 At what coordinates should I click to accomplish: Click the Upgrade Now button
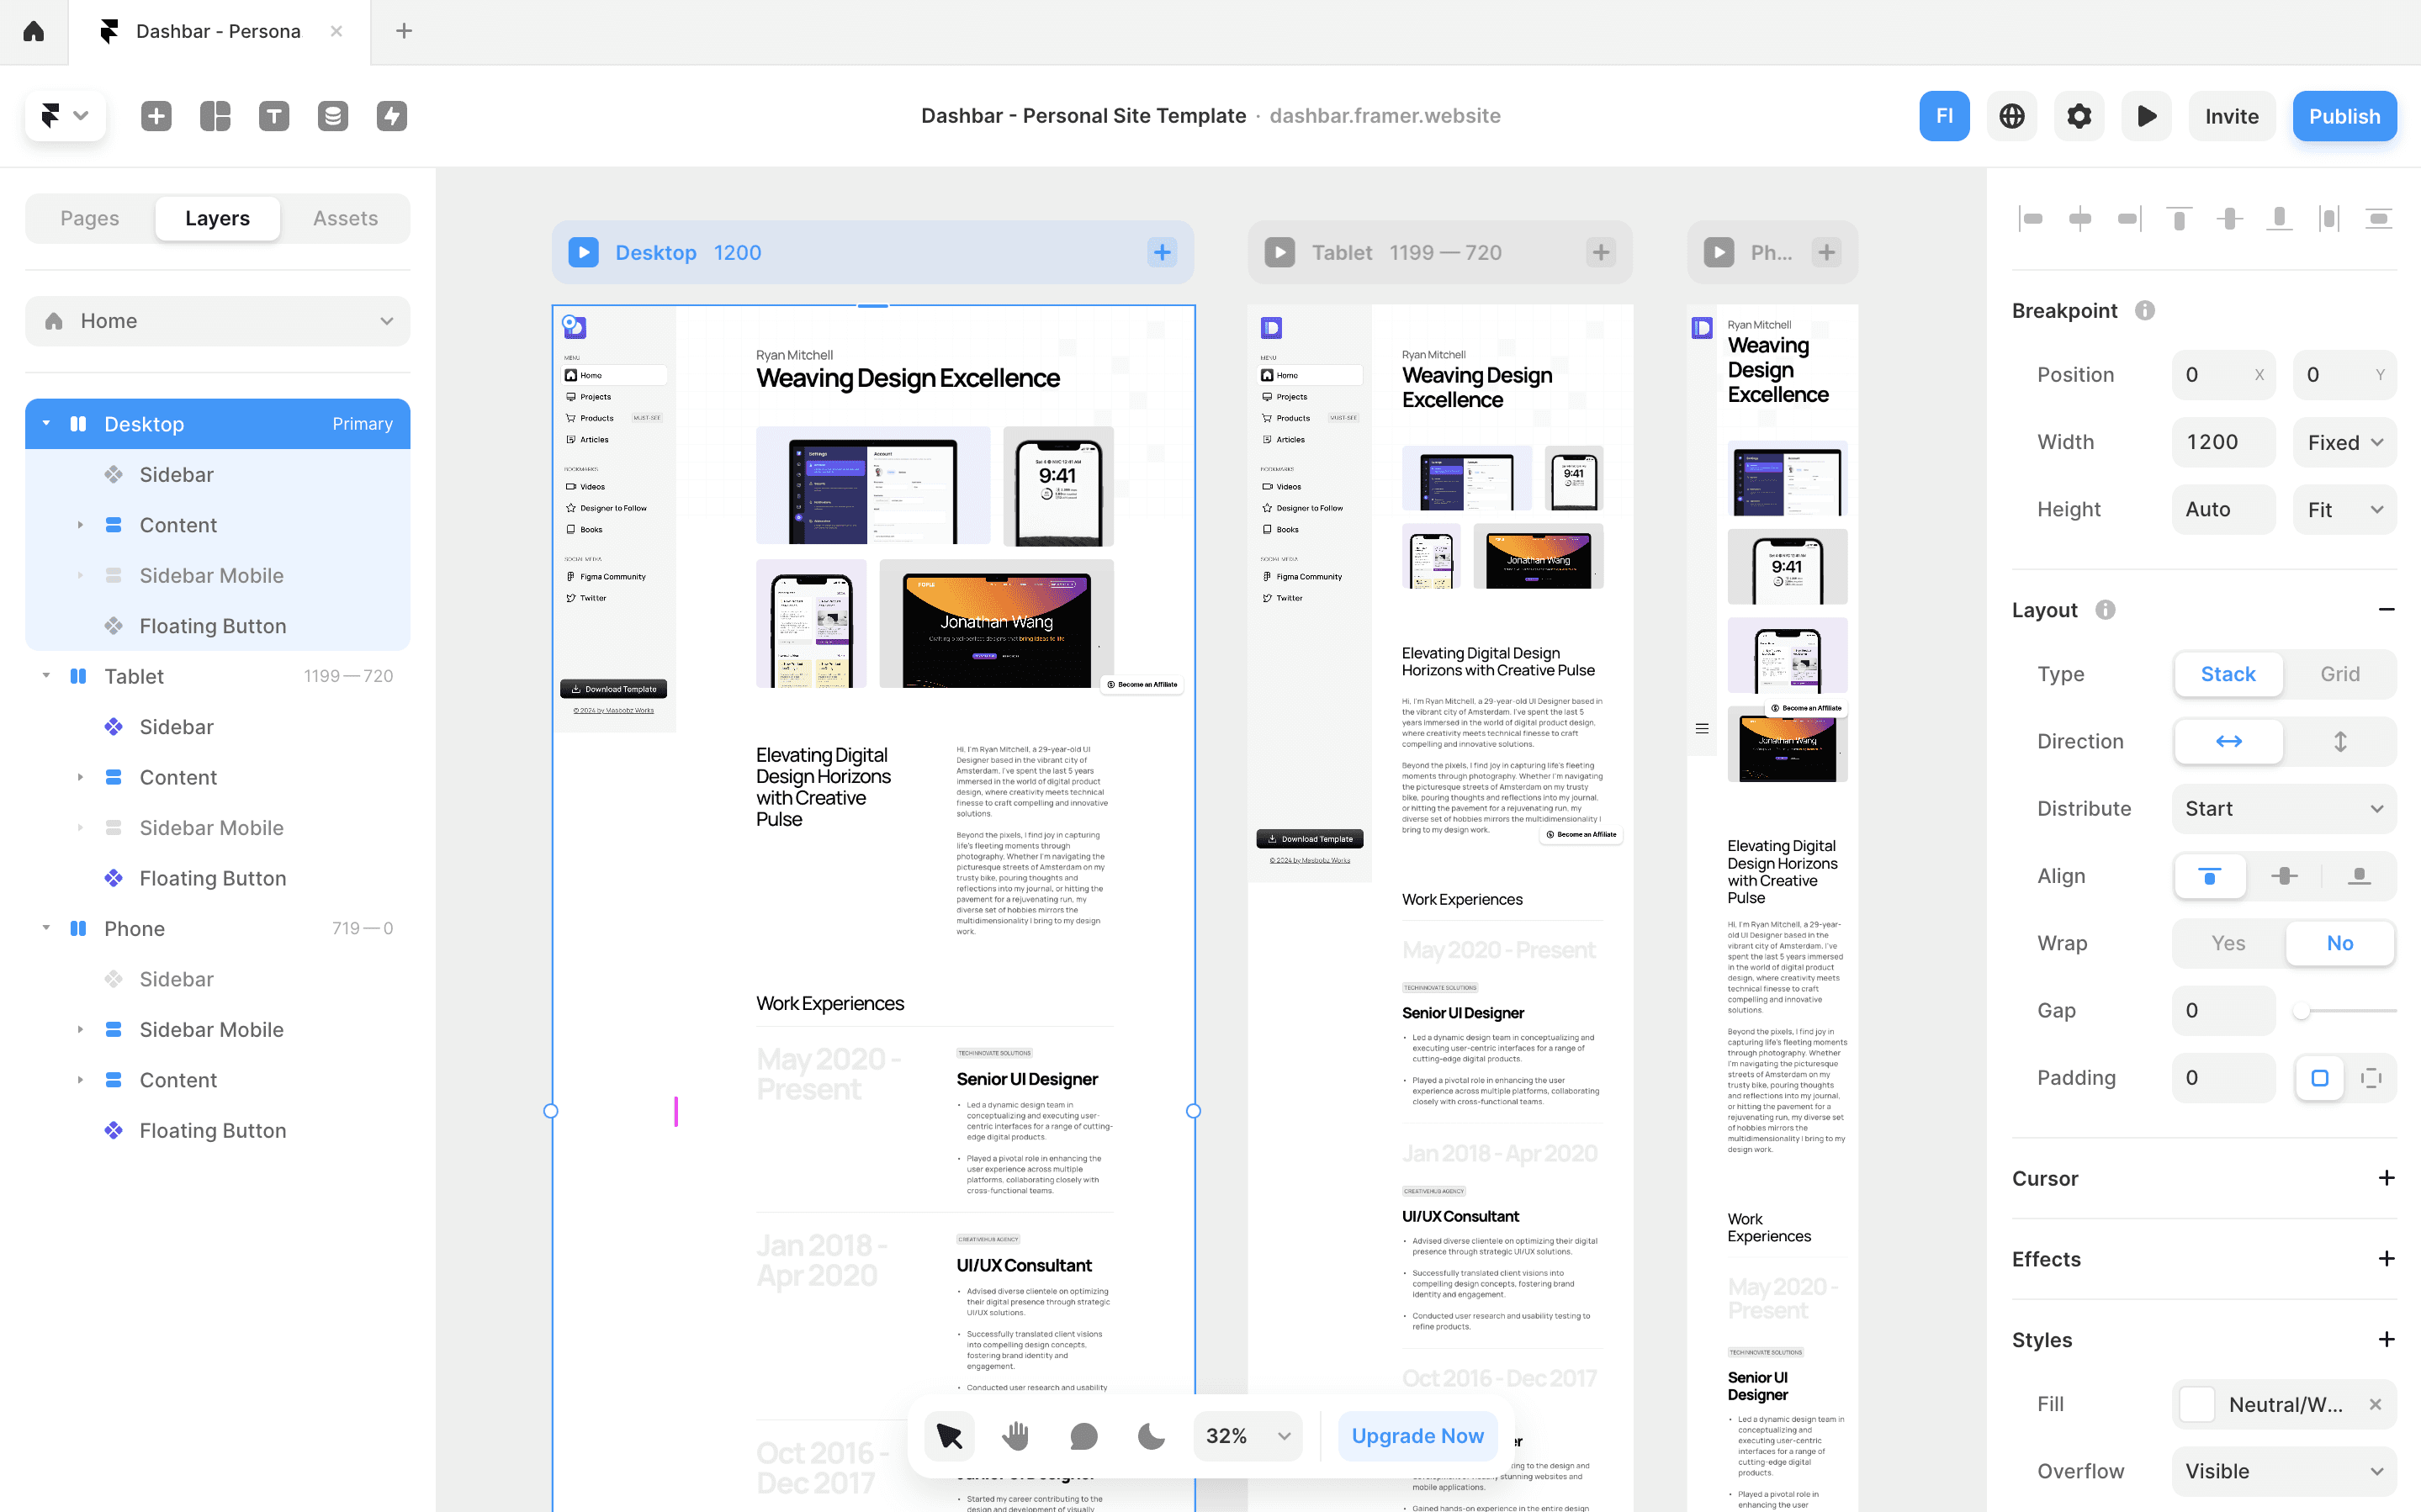tap(1417, 1435)
